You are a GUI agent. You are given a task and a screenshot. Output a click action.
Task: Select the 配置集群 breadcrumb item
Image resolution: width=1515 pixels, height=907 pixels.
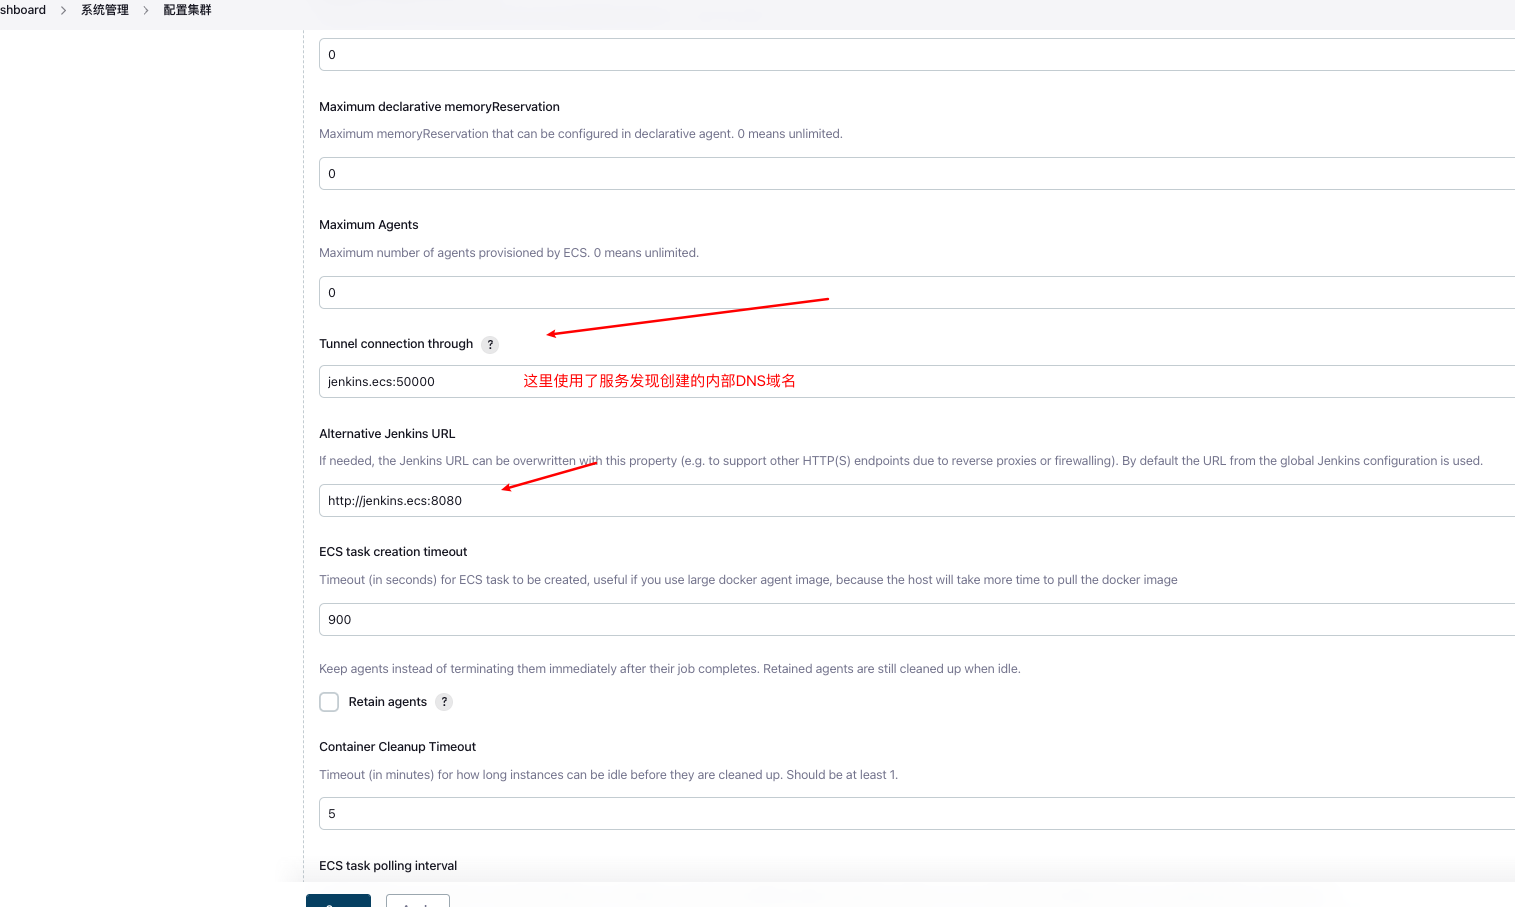(186, 9)
